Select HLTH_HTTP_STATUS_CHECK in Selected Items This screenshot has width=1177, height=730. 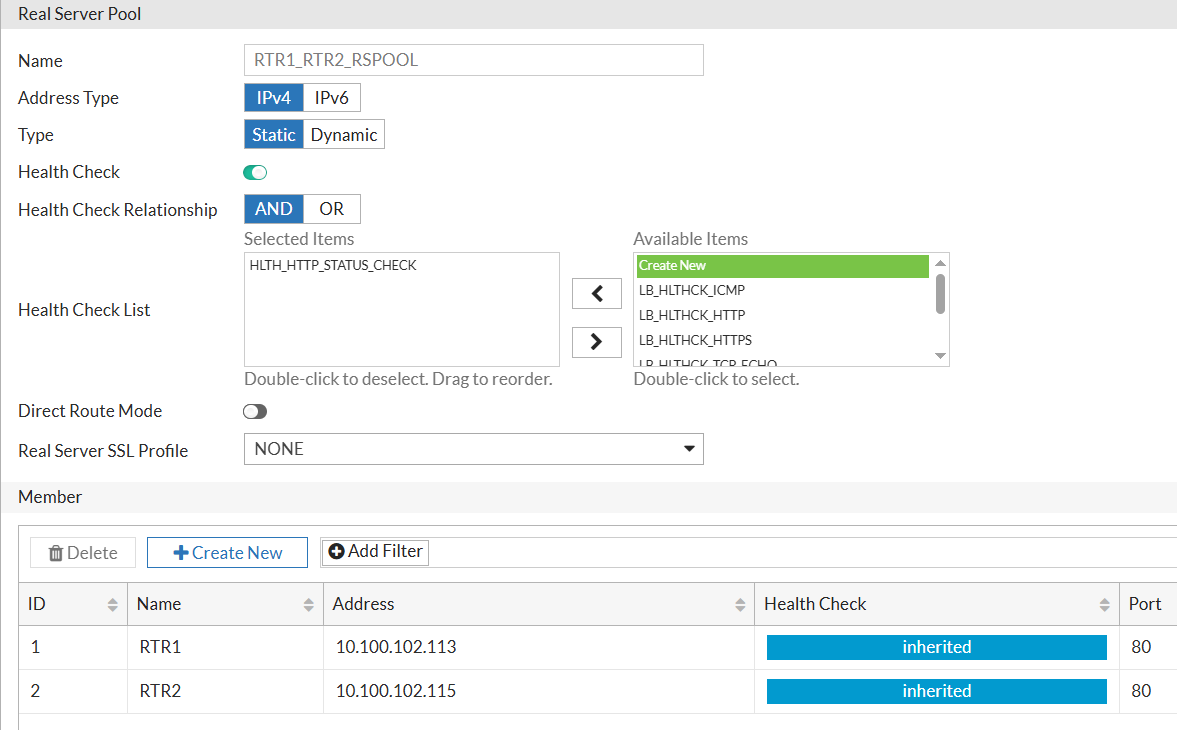coord(333,266)
